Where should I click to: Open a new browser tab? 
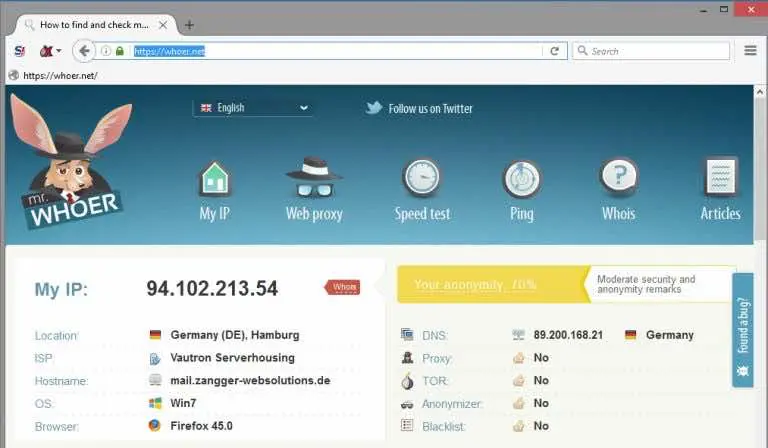point(189,25)
